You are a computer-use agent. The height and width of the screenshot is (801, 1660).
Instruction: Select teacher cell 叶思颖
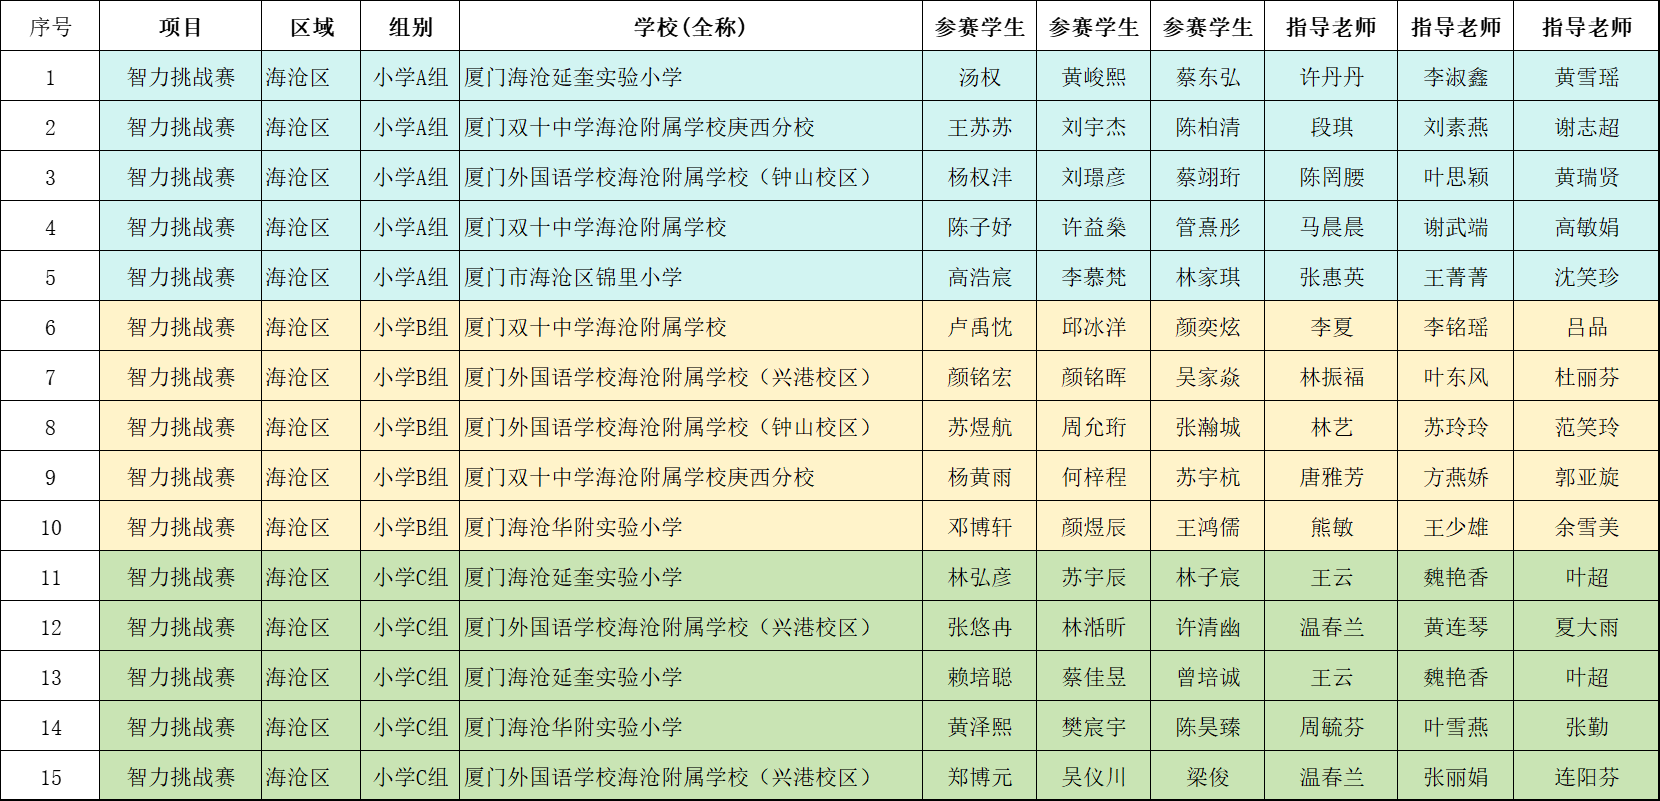[x=1456, y=177]
